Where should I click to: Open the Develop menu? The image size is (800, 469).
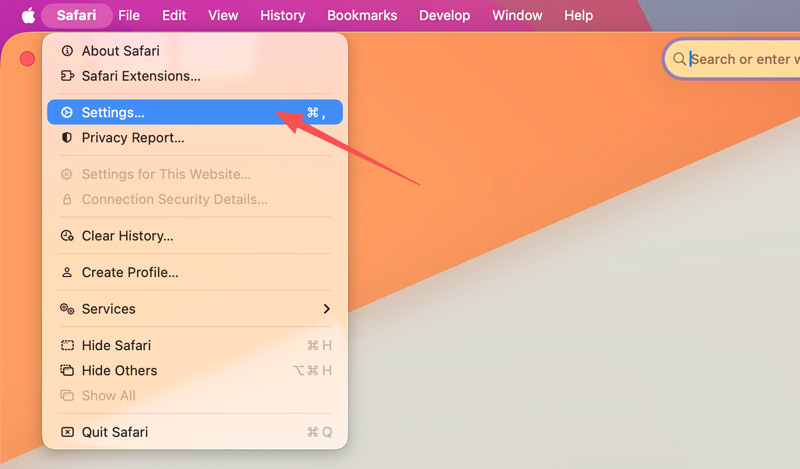pyautogui.click(x=444, y=15)
